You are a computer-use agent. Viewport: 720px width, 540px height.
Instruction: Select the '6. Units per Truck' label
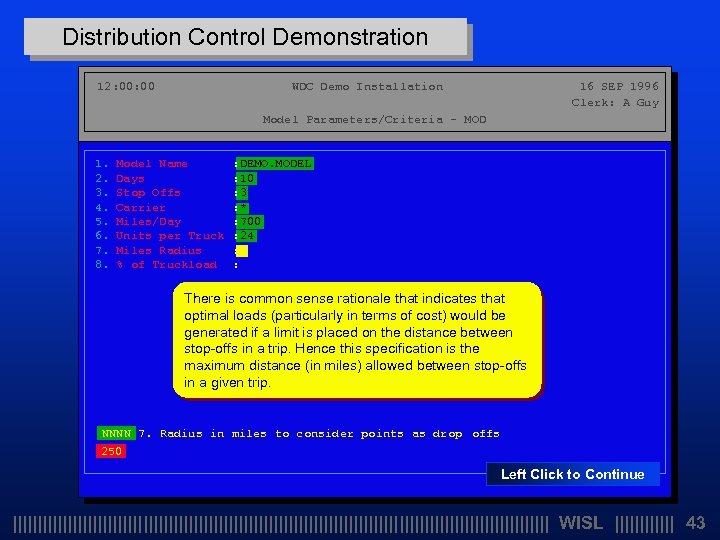[x=160, y=236]
